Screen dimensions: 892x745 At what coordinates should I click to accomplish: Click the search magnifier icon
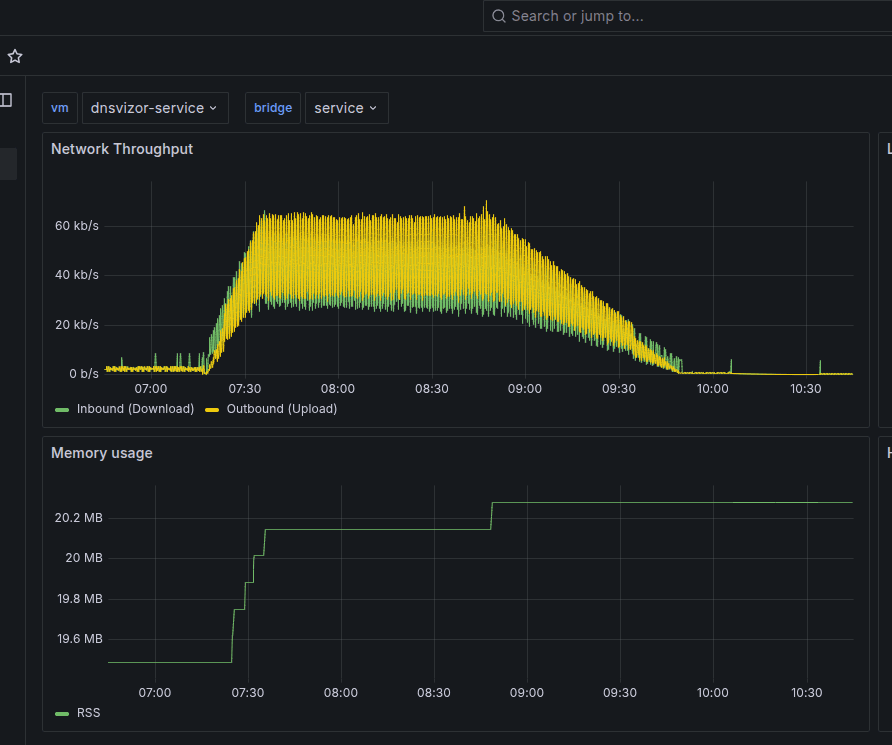click(x=499, y=16)
